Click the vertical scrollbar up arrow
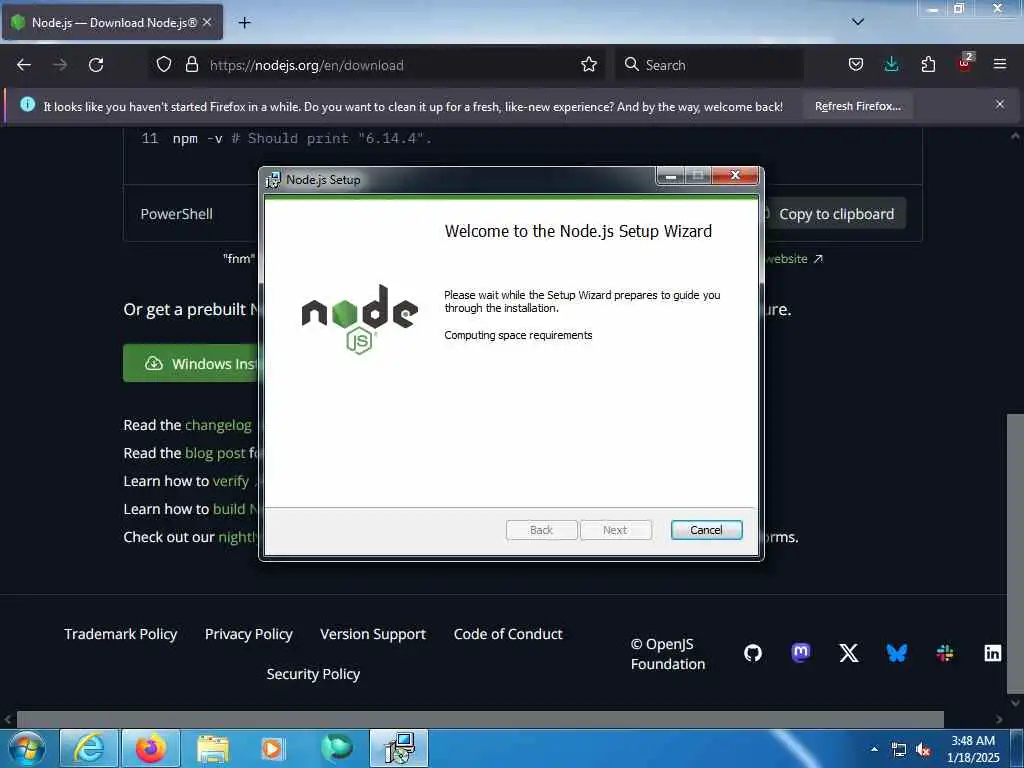 click(1015, 136)
